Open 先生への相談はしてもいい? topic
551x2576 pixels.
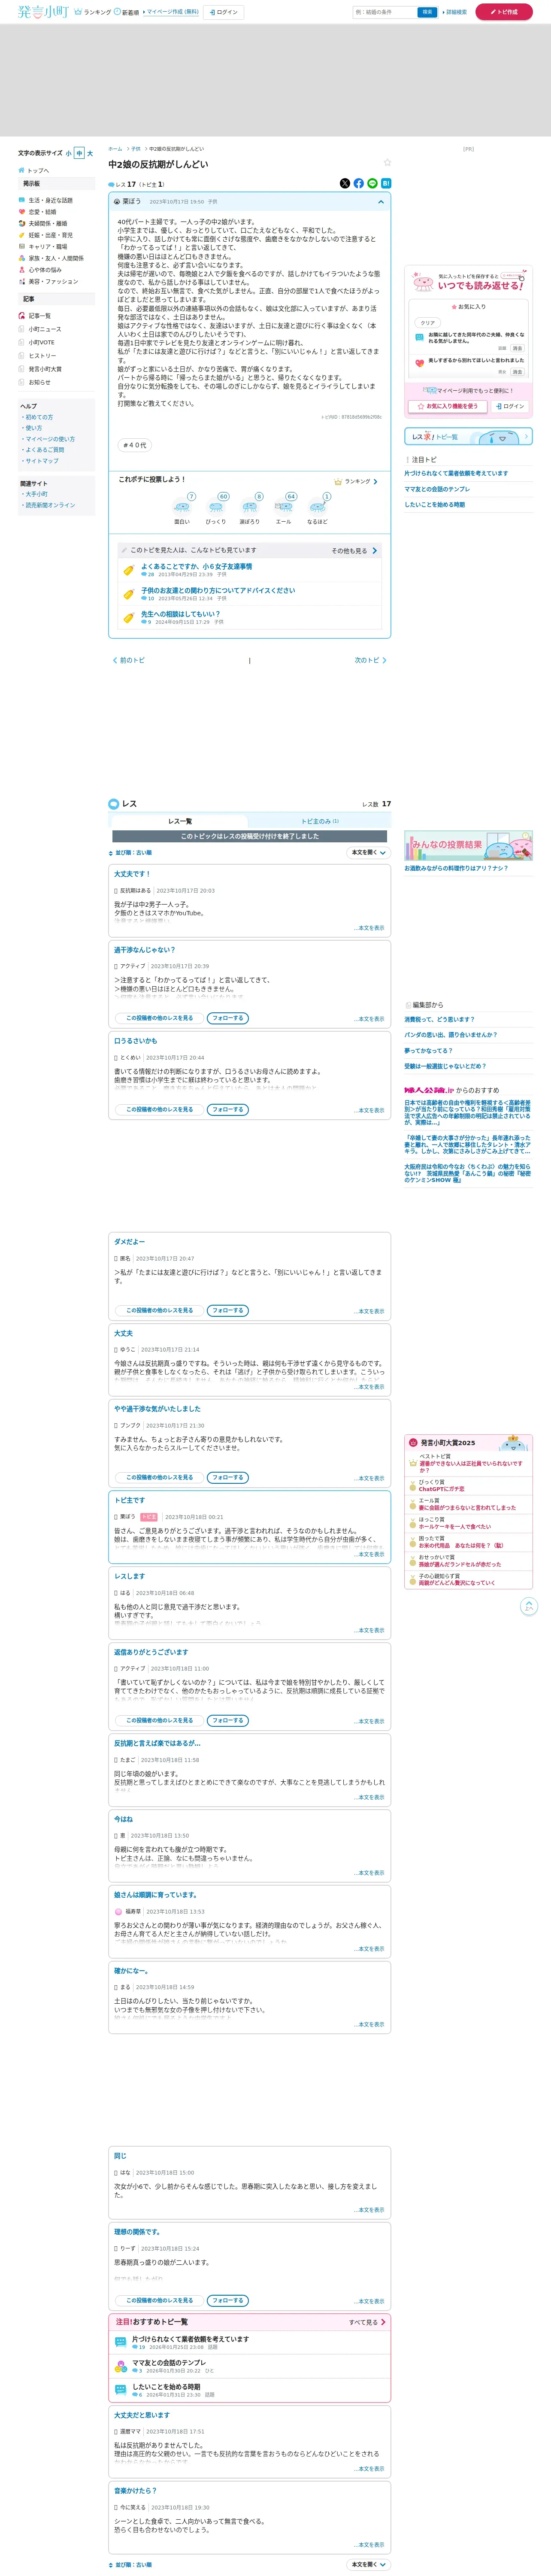pos(181,614)
